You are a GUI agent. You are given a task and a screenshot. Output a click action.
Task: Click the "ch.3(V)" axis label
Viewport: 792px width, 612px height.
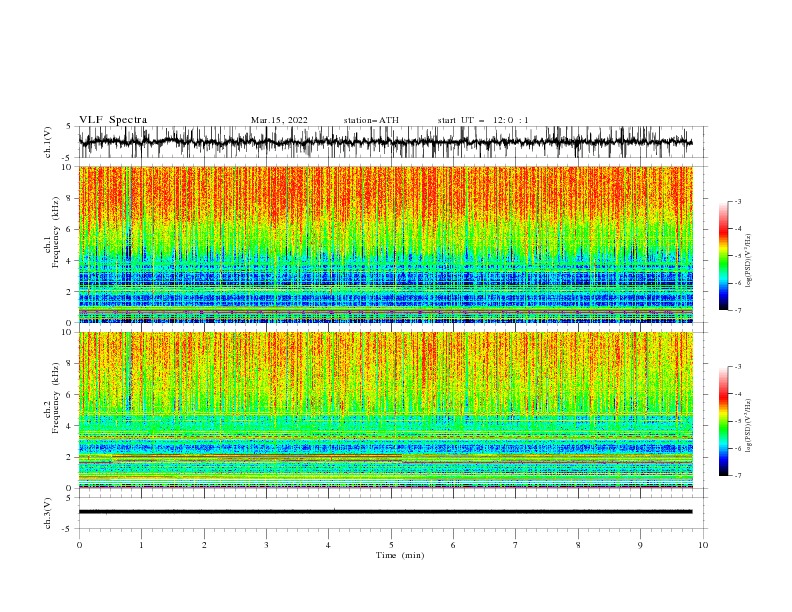point(48,513)
